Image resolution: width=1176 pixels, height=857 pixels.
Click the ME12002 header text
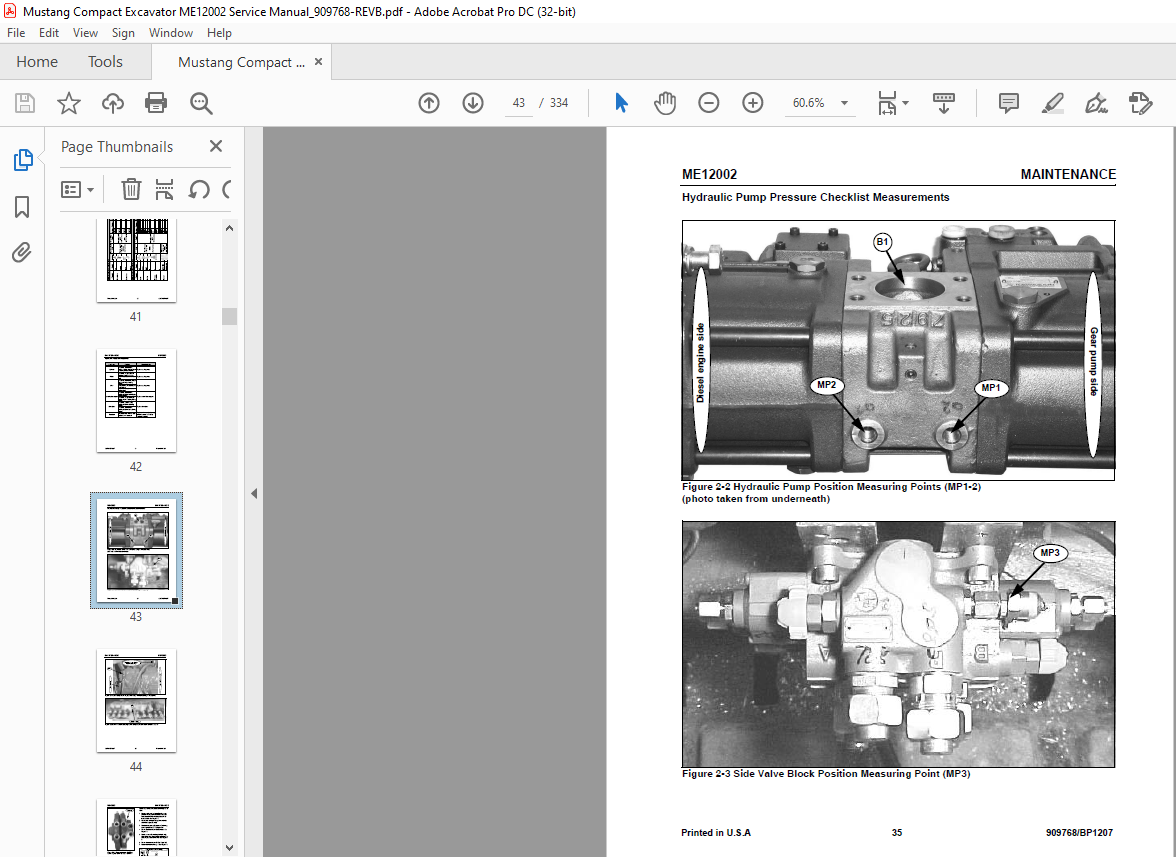coord(710,174)
